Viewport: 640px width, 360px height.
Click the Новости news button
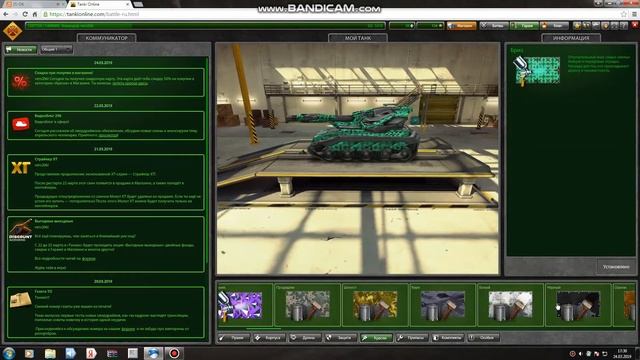(21, 49)
